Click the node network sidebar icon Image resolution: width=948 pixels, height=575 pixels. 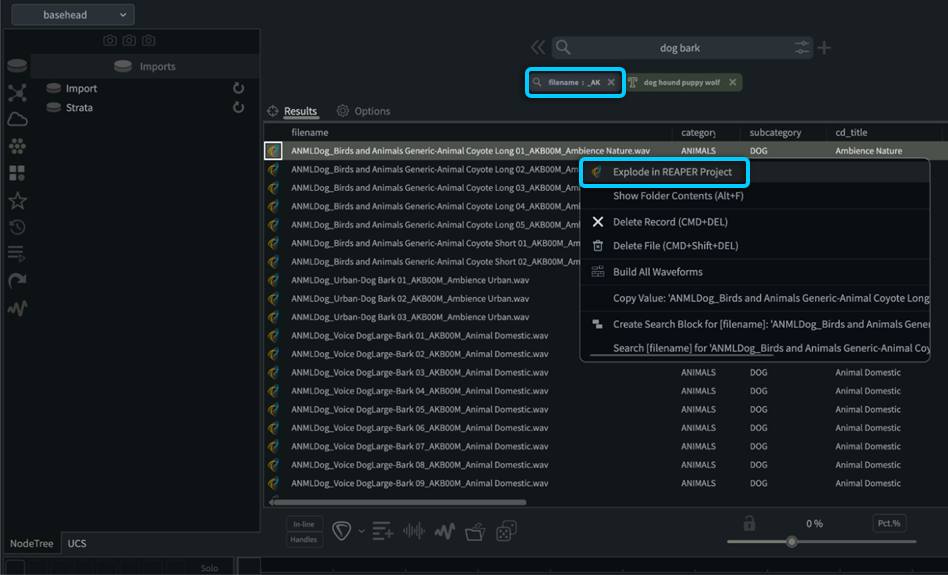coord(17,93)
